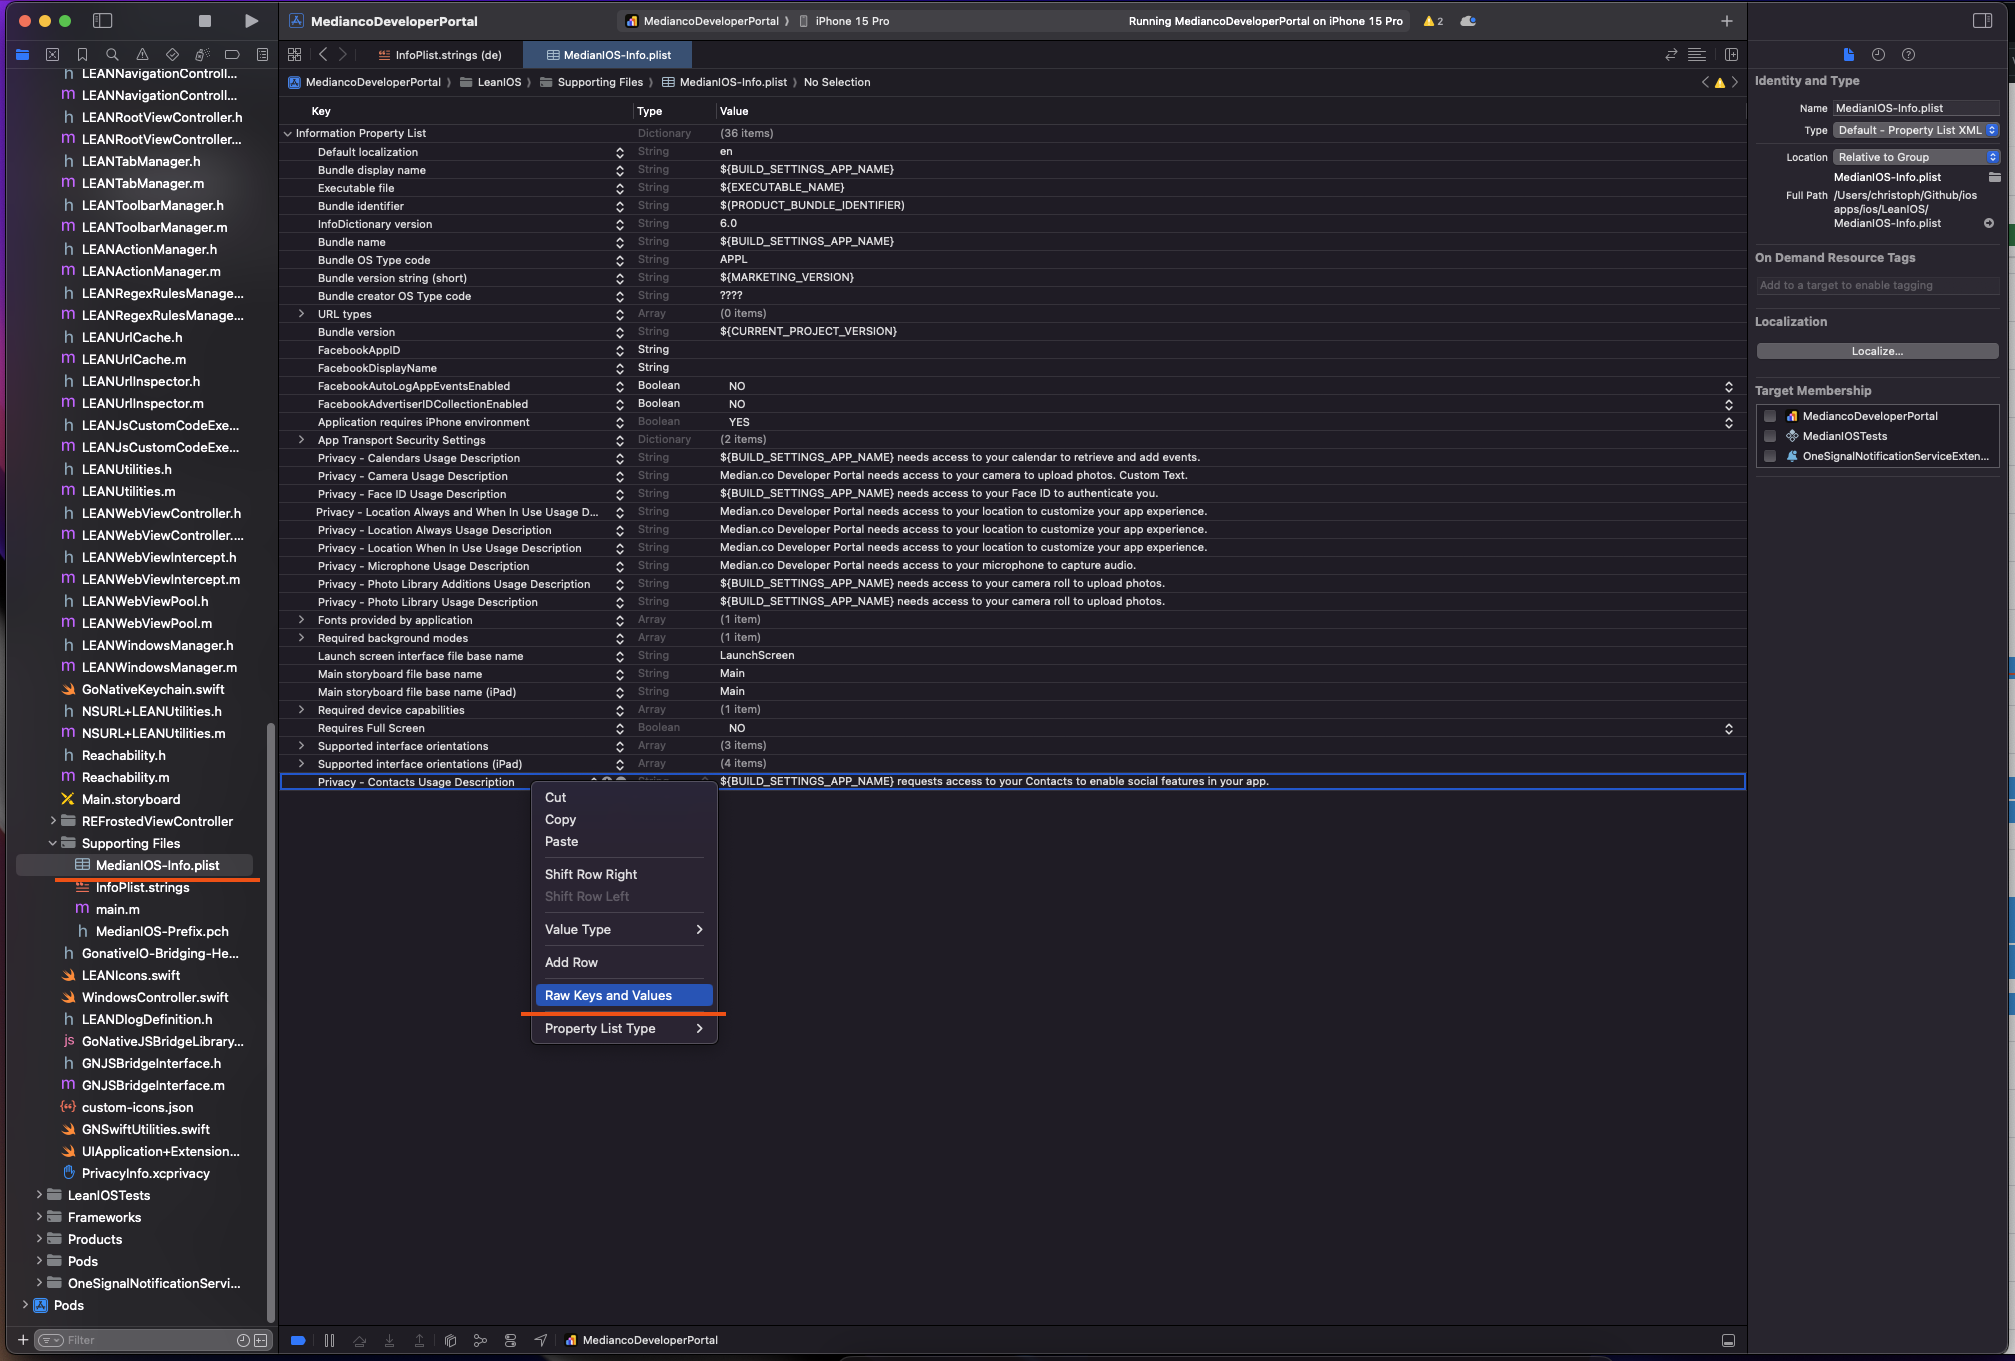Select the History inspector tab
The image size is (2015, 1361).
[1878, 55]
